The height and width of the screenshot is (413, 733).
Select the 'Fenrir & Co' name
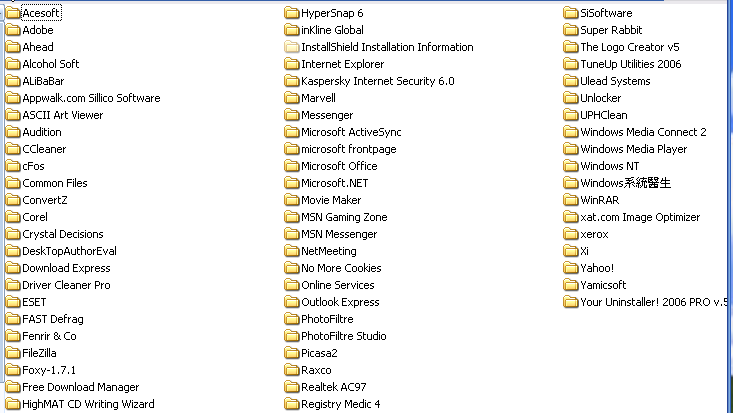point(49,336)
